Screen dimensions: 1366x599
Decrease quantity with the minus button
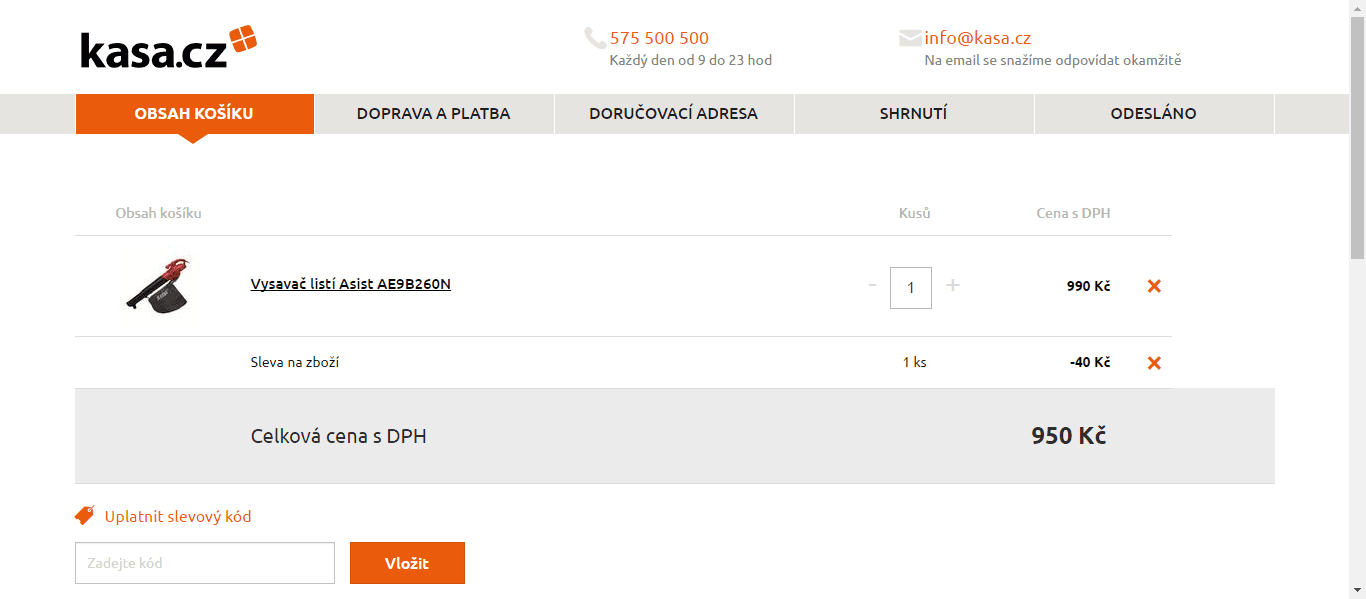(x=872, y=286)
